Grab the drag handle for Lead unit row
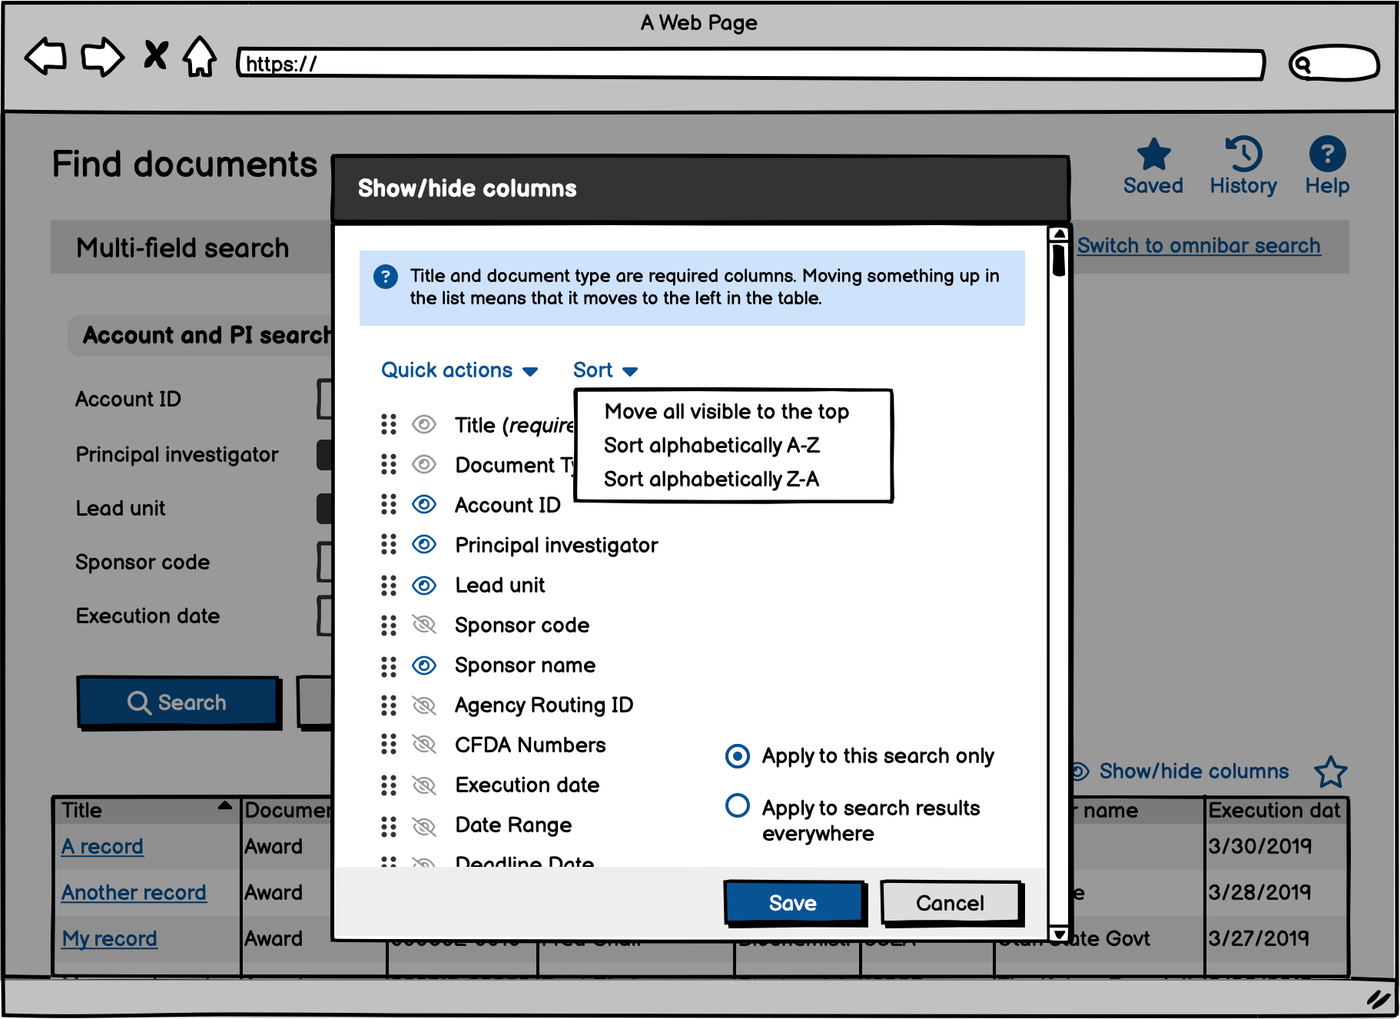The width and height of the screenshot is (1400, 1019). point(389,585)
